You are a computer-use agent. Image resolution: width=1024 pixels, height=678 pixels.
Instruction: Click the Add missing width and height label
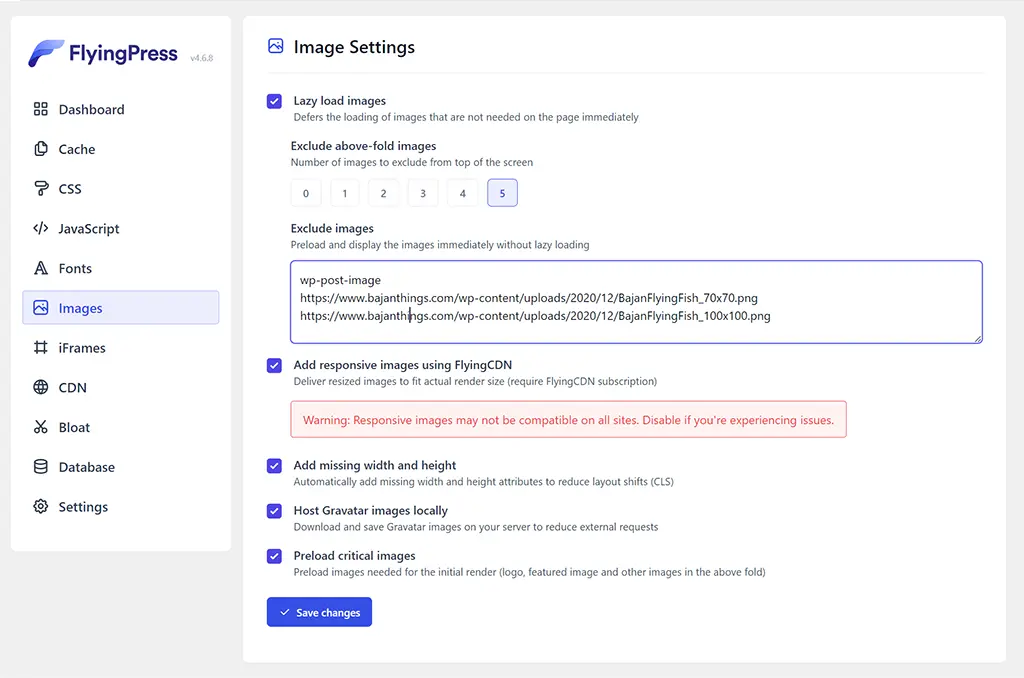click(x=375, y=466)
